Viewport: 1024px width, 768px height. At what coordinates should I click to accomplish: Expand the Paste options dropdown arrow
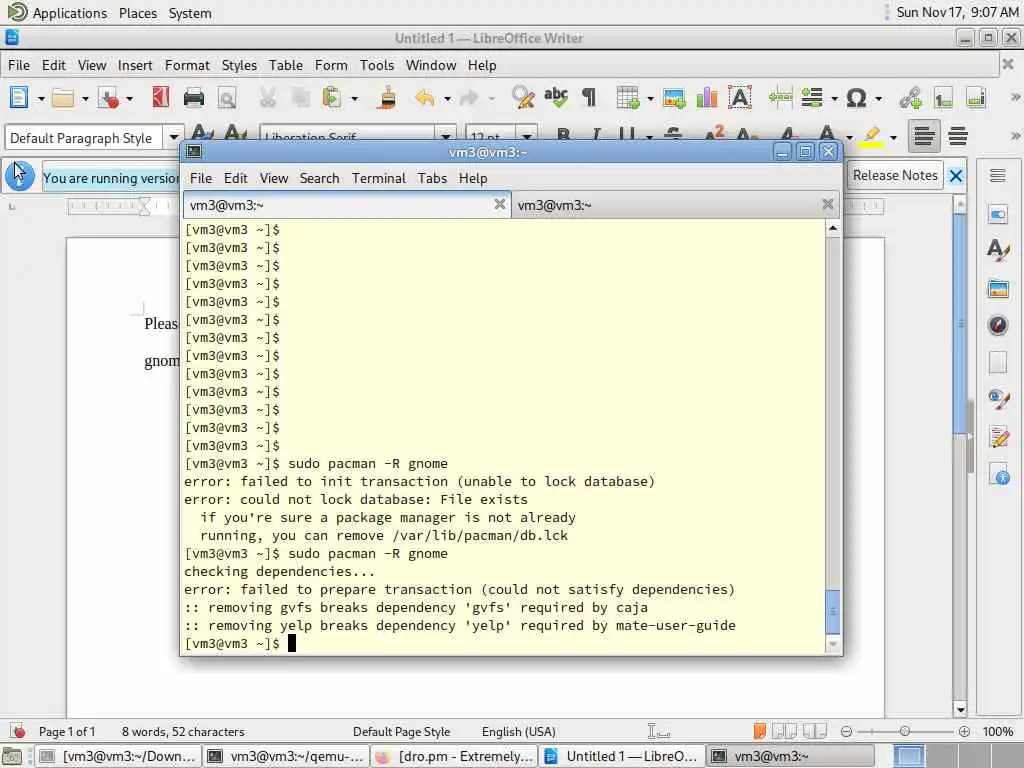(x=355, y=99)
